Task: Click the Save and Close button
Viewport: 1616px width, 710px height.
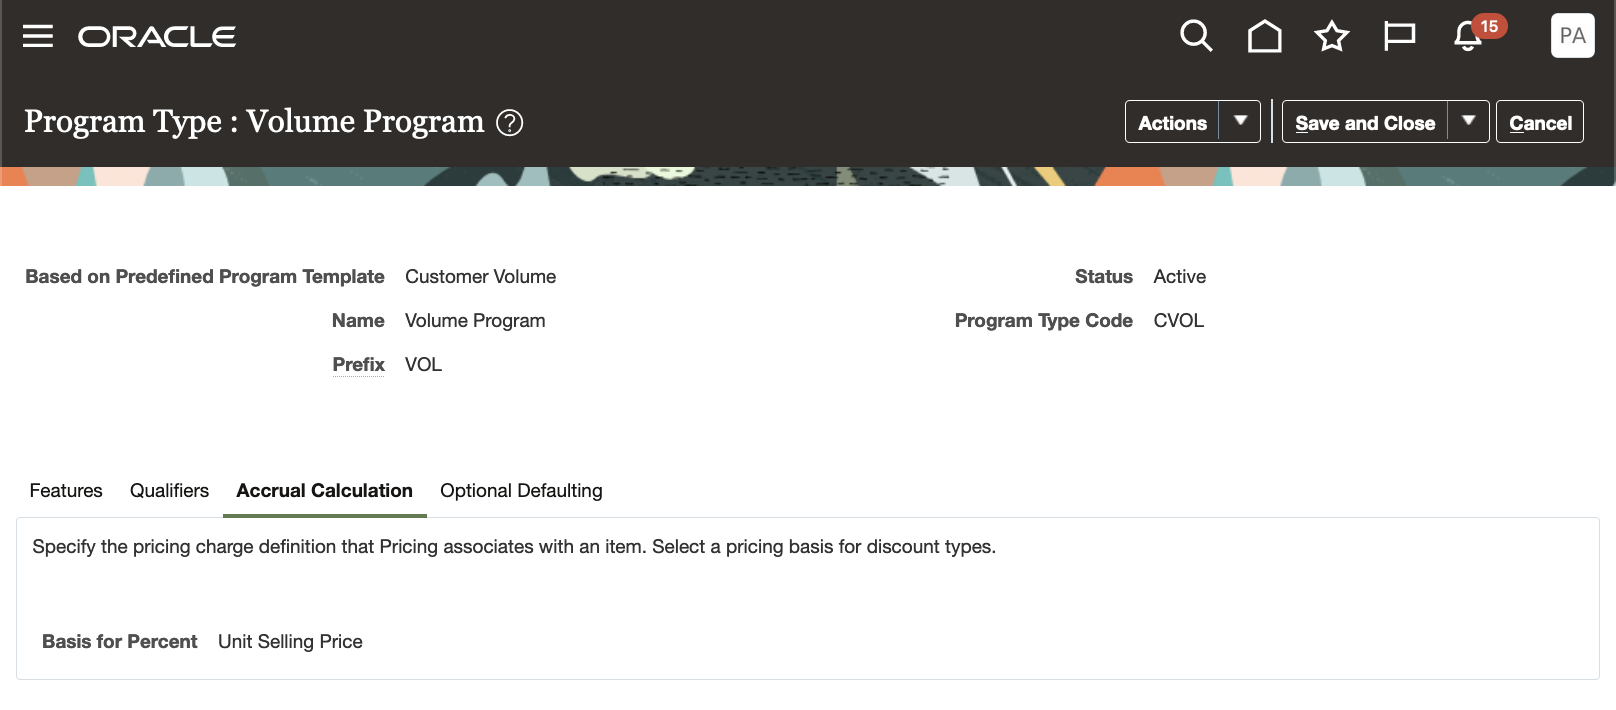Action: (x=1365, y=121)
